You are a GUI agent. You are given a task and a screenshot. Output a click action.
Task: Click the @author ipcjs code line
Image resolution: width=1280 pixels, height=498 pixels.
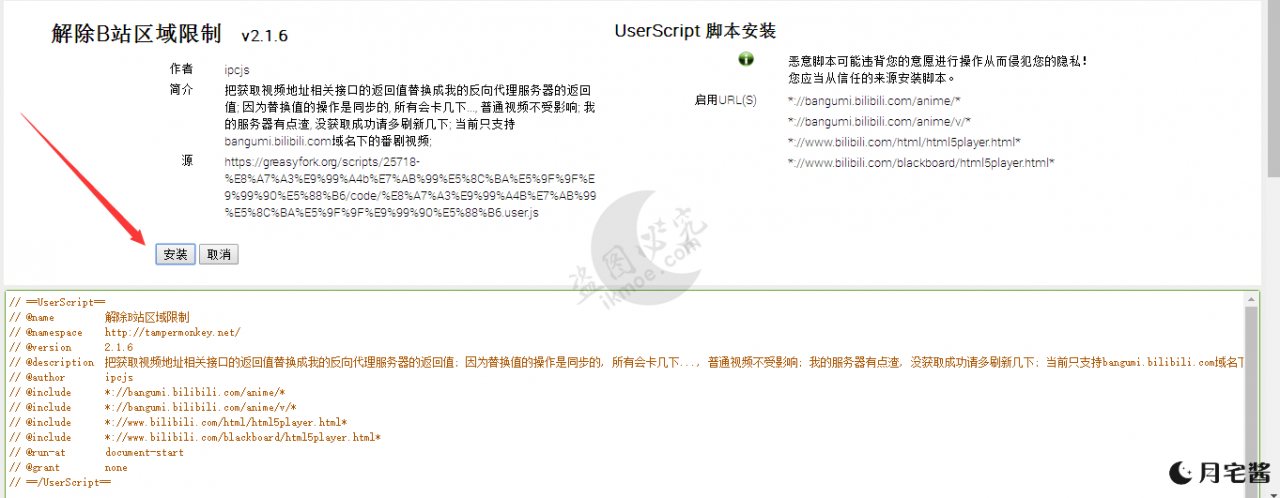pos(71,378)
